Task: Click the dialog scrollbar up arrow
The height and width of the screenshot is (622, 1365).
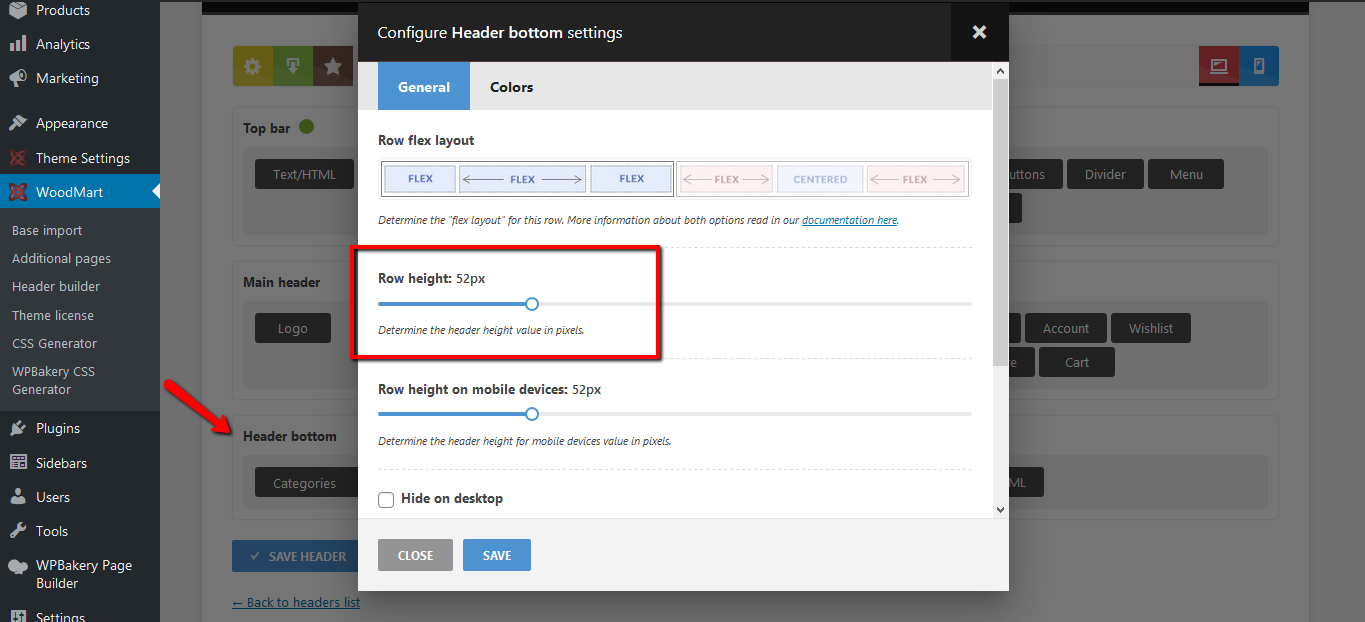Action: (1000, 72)
